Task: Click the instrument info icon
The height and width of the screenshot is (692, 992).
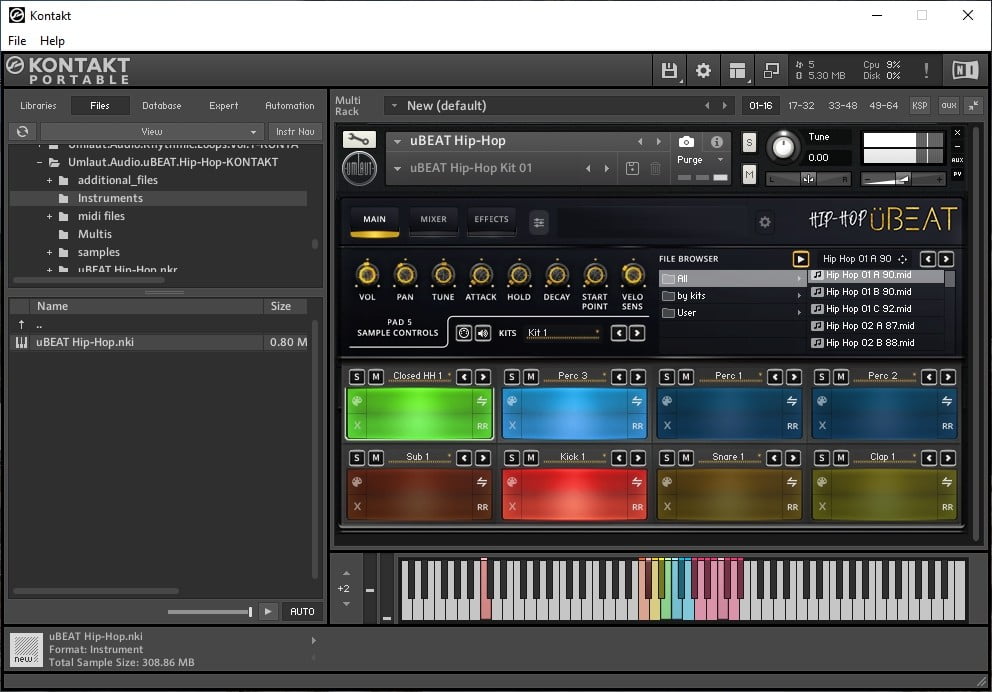Action: point(717,142)
